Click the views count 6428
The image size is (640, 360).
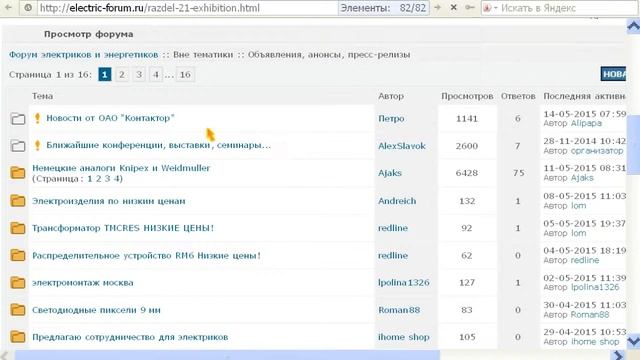point(467,173)
